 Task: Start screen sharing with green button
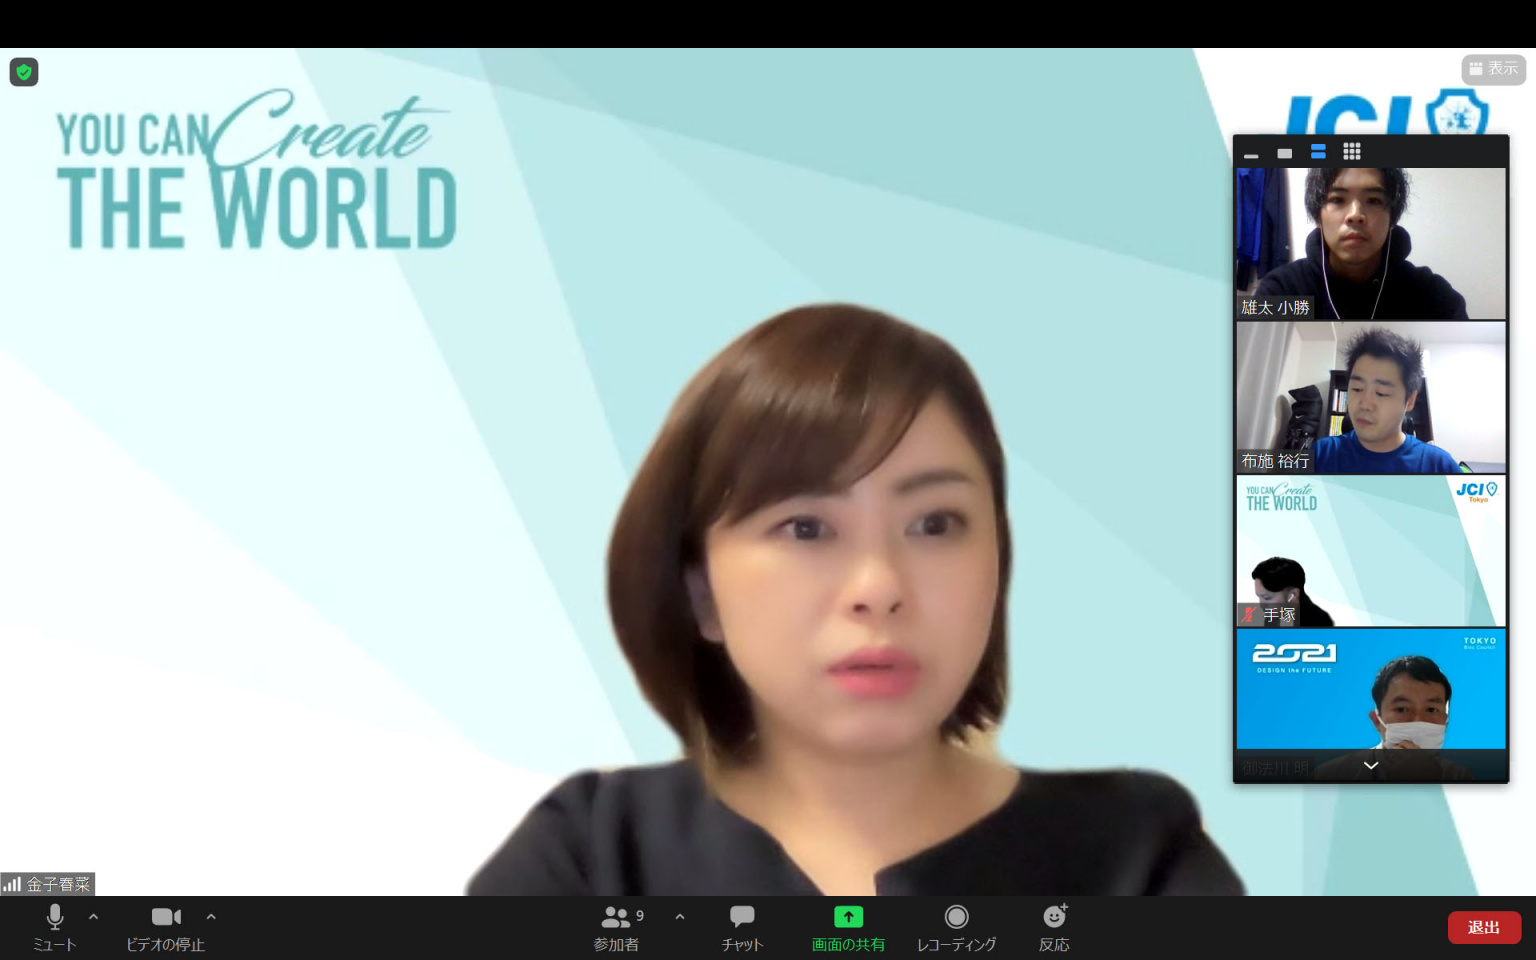(x=848, y=926)
